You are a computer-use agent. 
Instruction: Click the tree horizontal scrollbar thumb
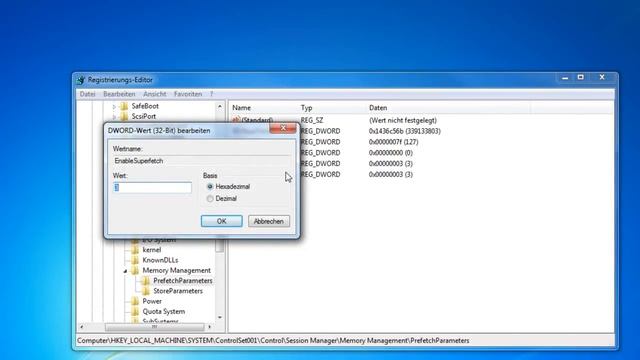[x=154, y=327]
